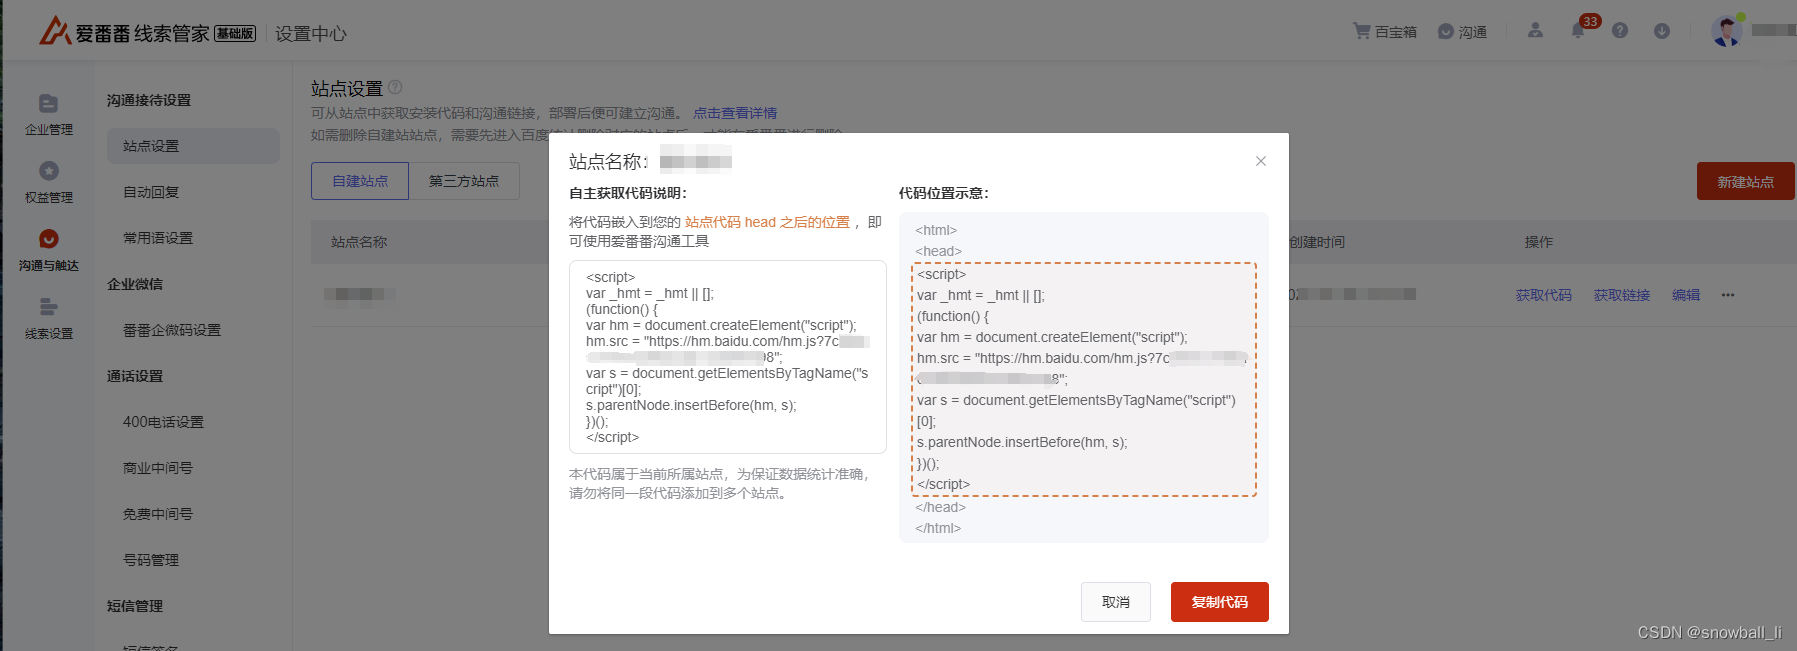Open the 百宝箱 shopping cart

point(1385,32)
